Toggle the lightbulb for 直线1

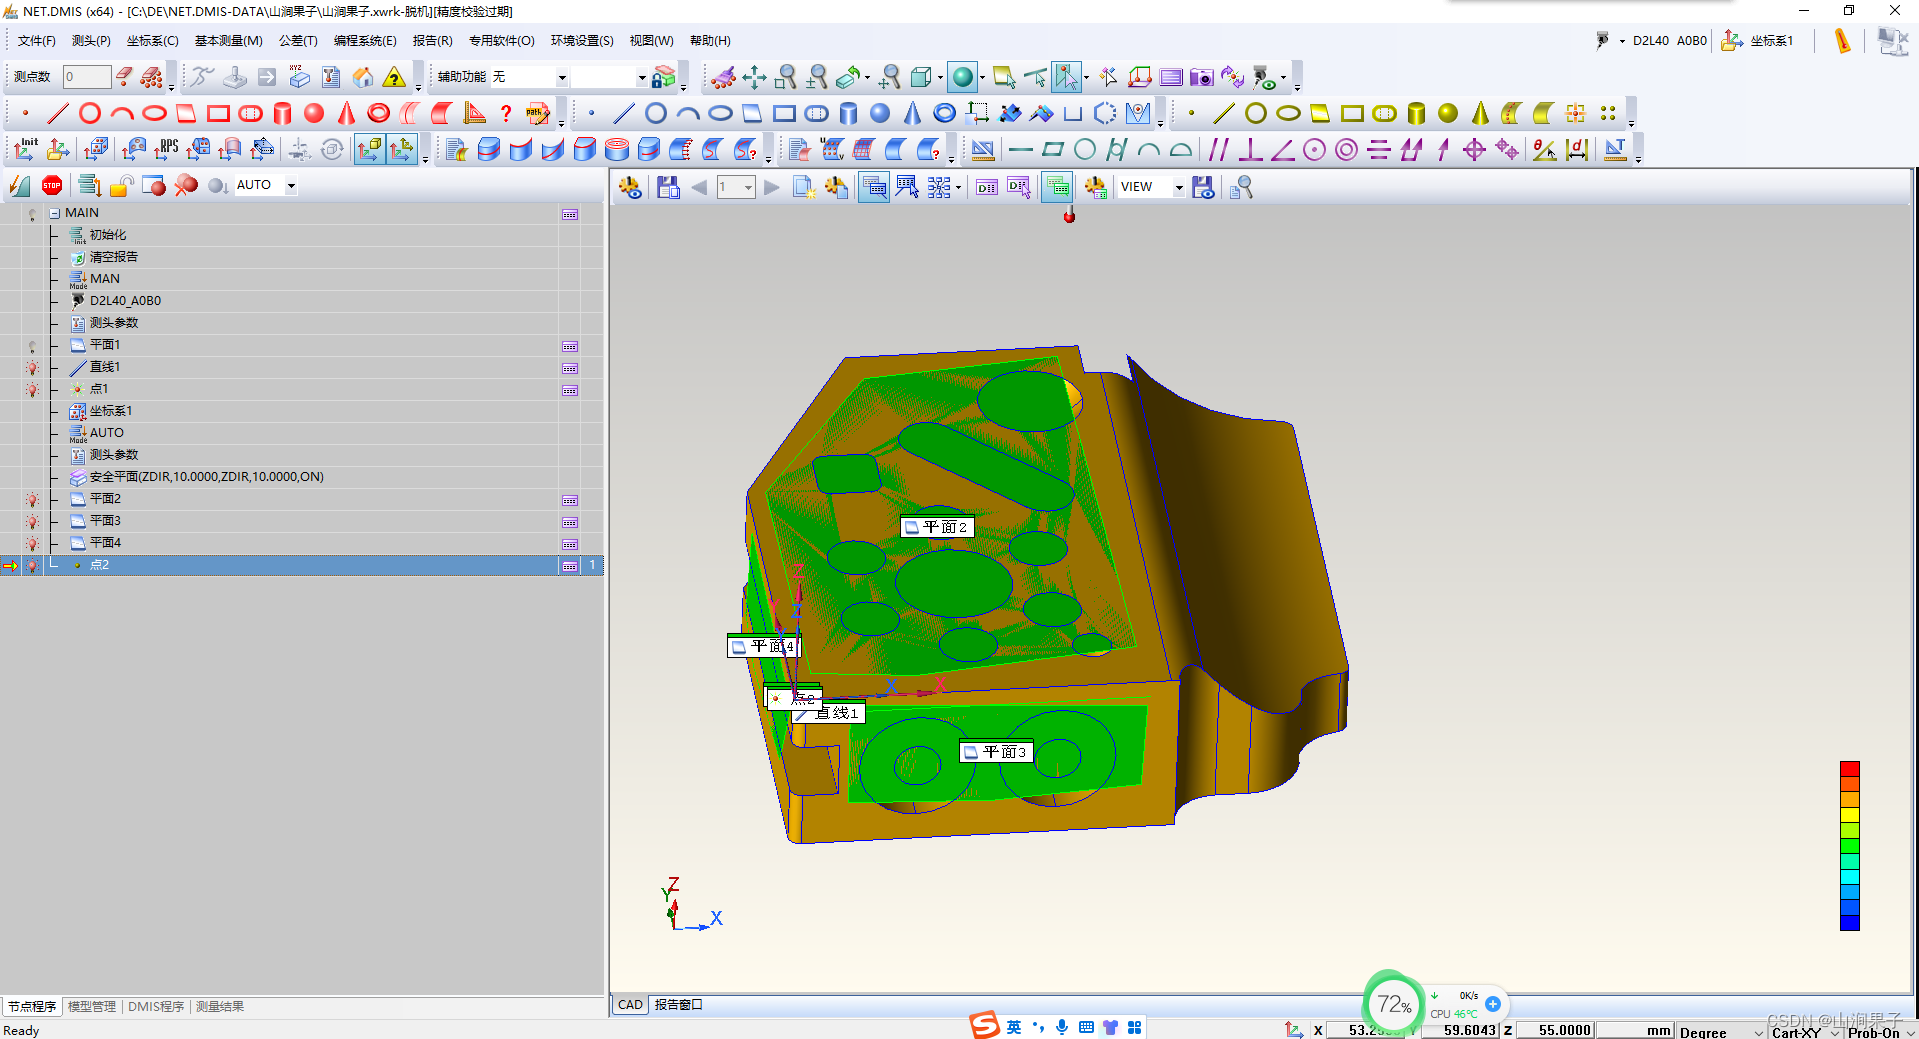[32, 368]
